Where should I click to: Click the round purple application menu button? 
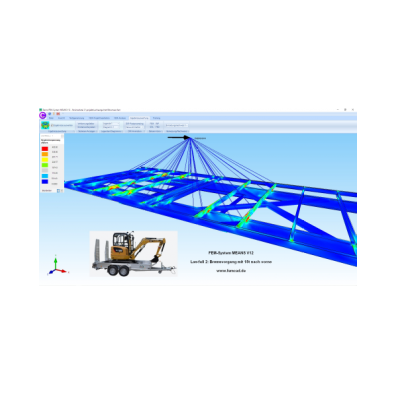tap(42, 115)
